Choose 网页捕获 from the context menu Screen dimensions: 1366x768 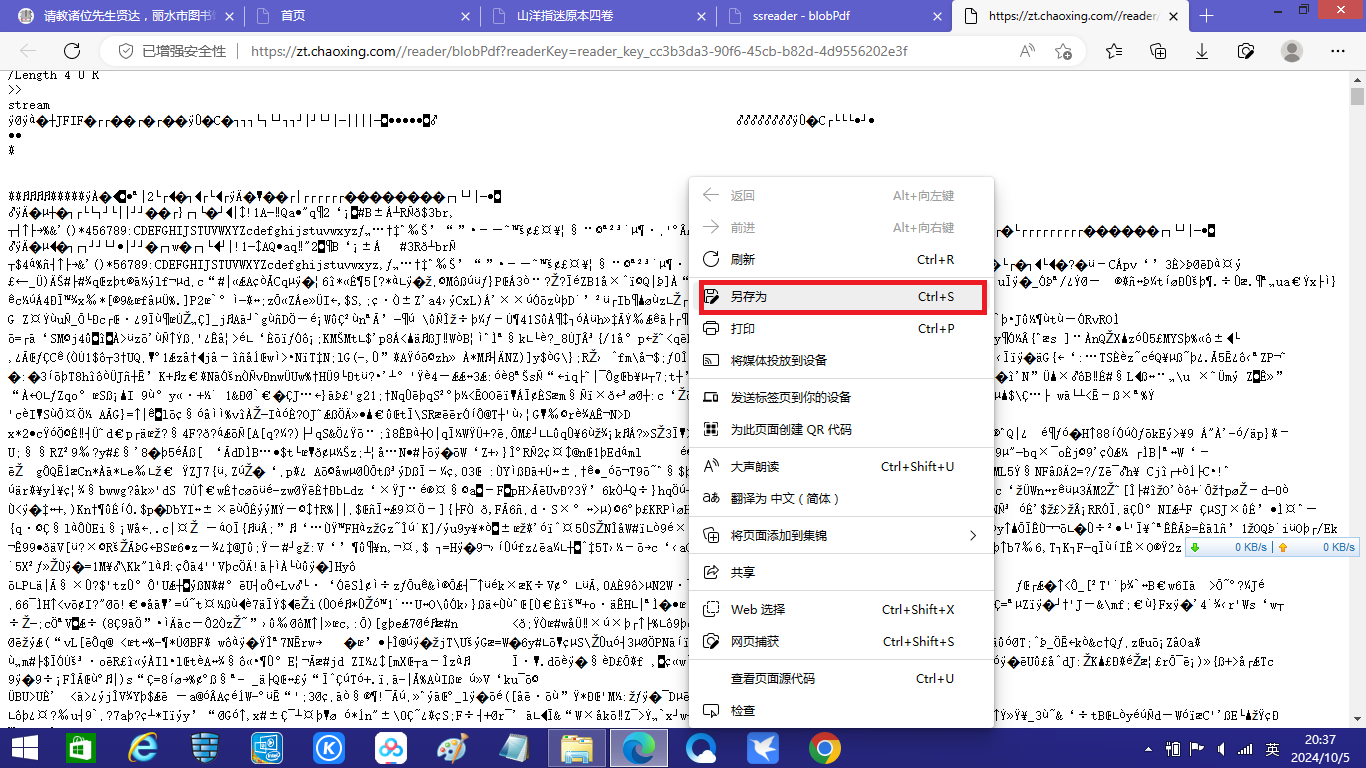pos(841,641)
